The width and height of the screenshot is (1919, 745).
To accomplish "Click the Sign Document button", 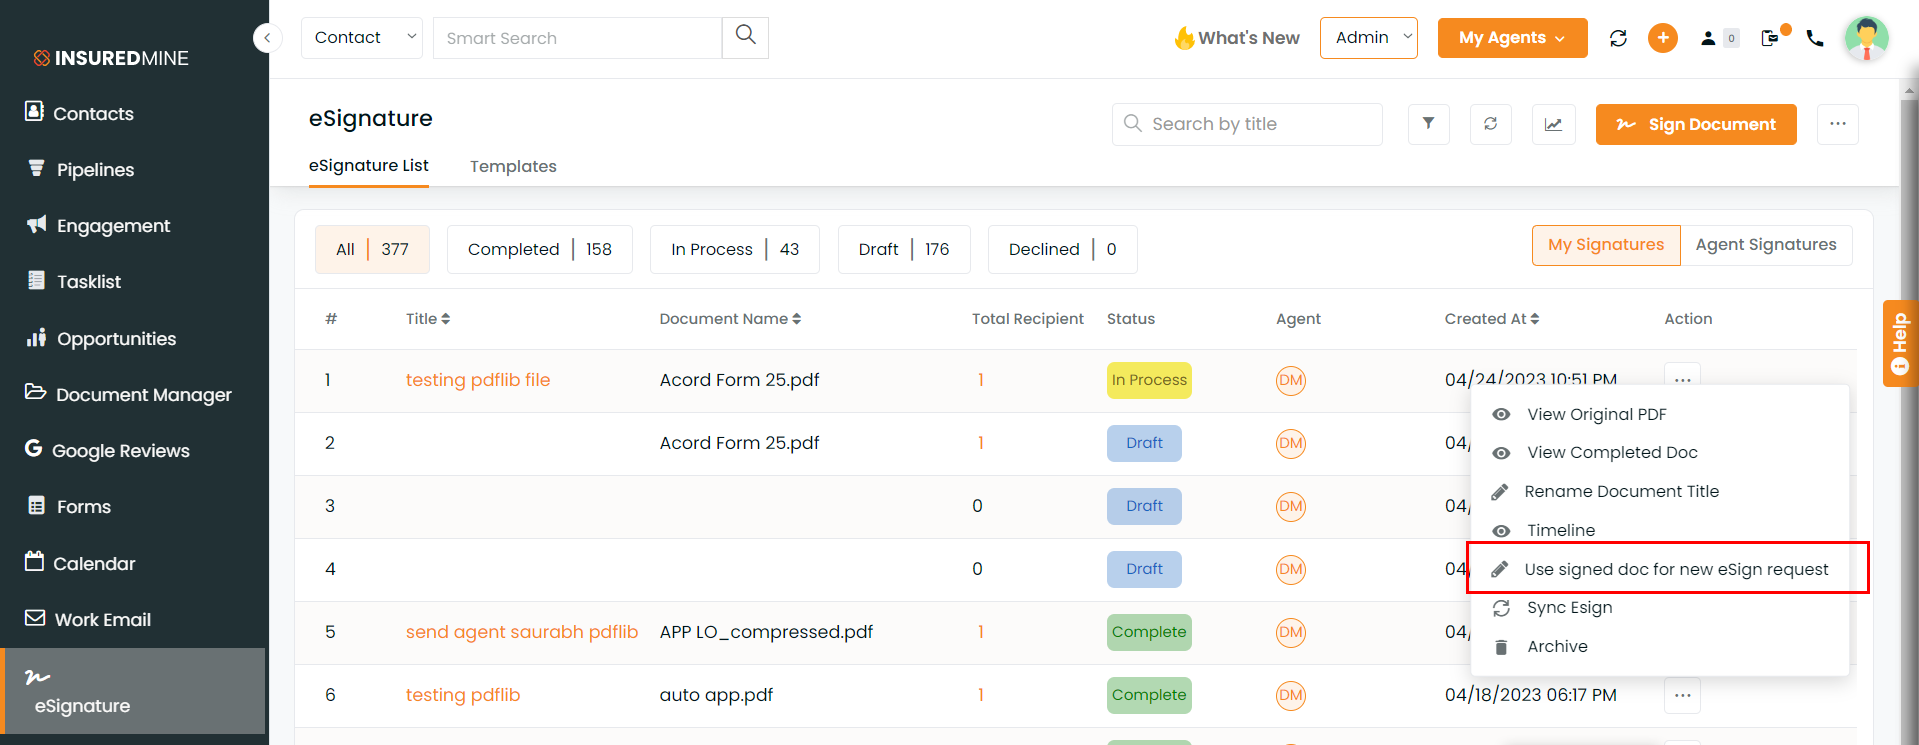I will coord(1696,124).
